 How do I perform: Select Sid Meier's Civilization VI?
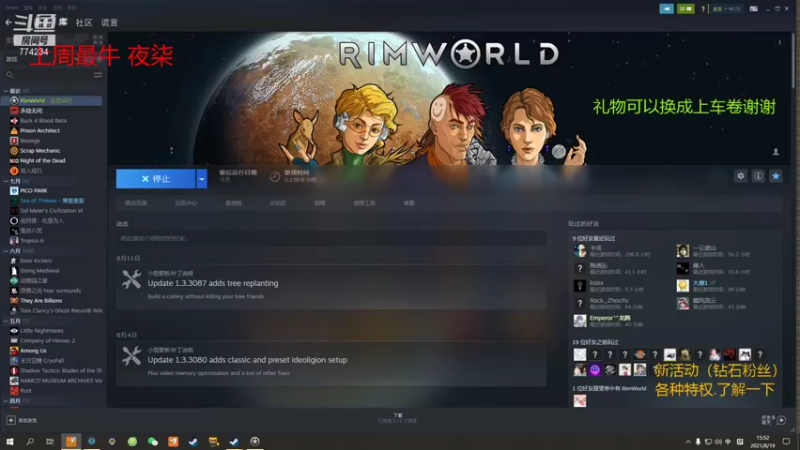52,210
